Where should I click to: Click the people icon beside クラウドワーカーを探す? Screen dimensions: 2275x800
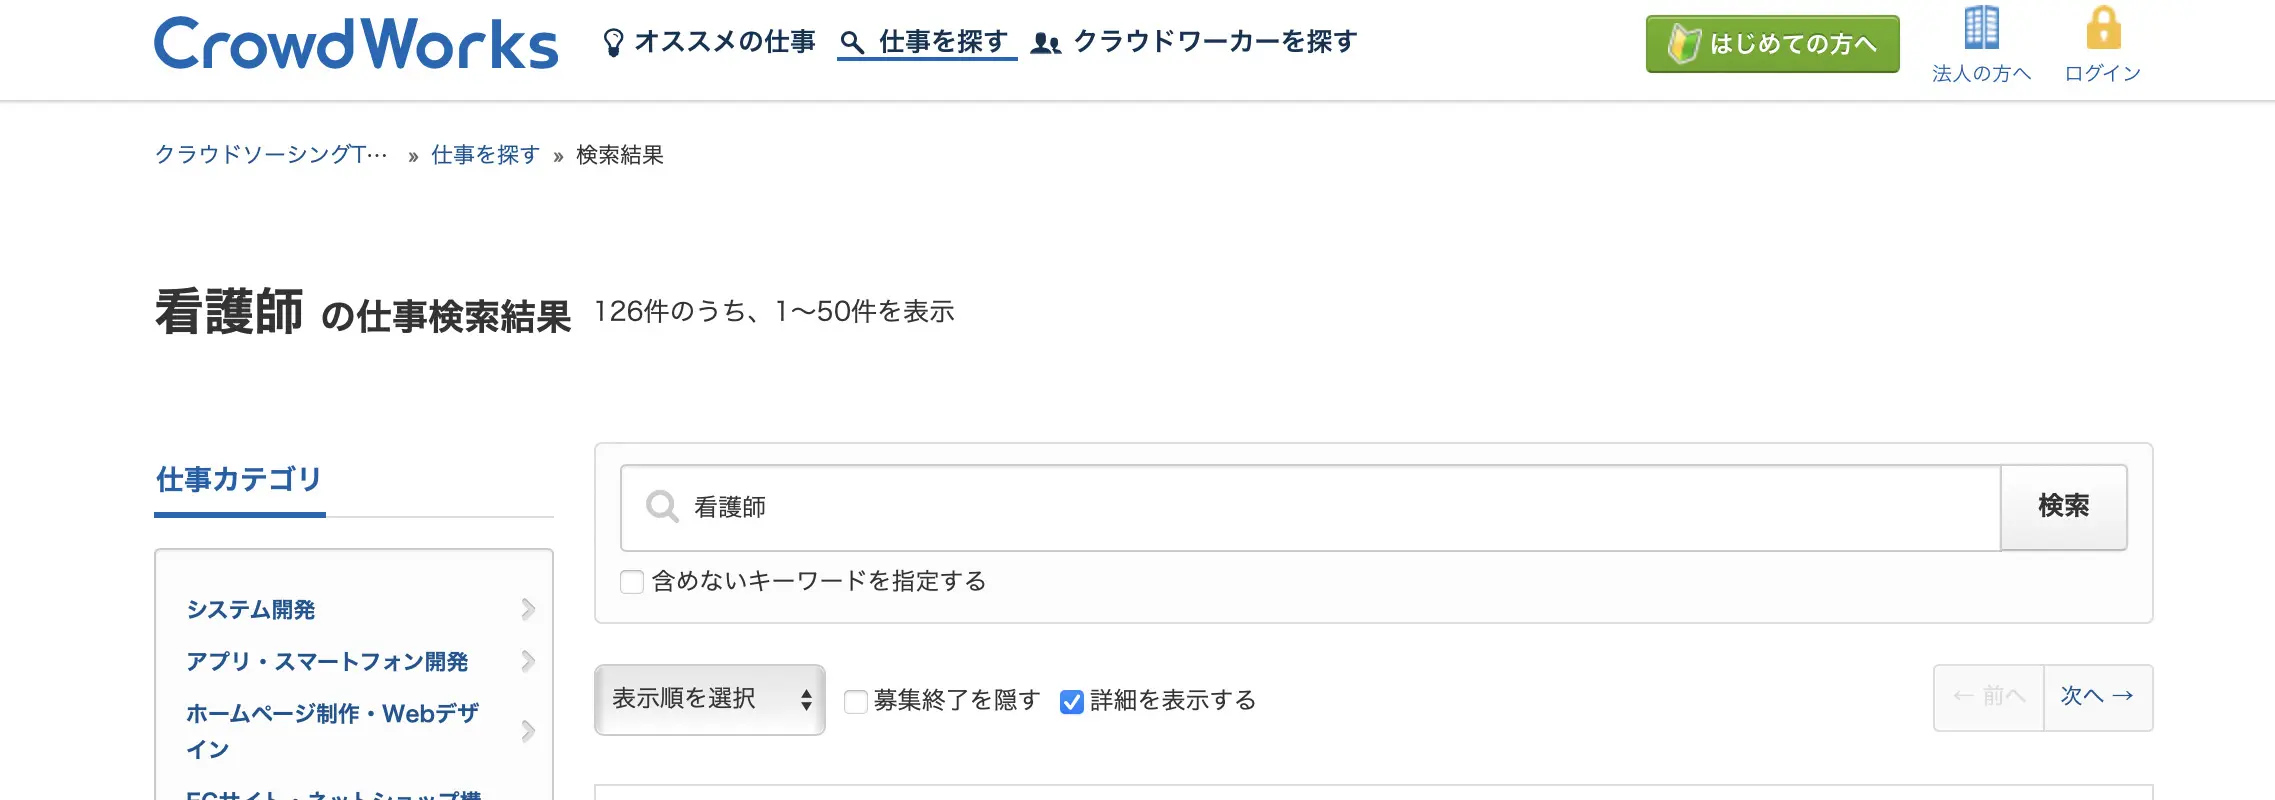click(x=1046, y=43)
